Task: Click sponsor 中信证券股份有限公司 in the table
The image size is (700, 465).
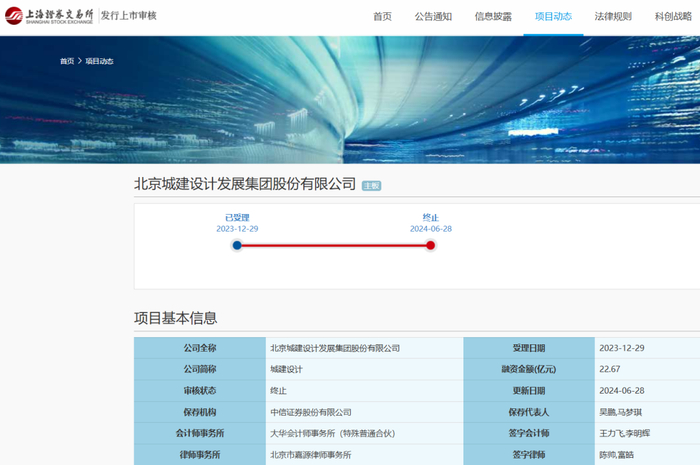Action: (311, 412)
